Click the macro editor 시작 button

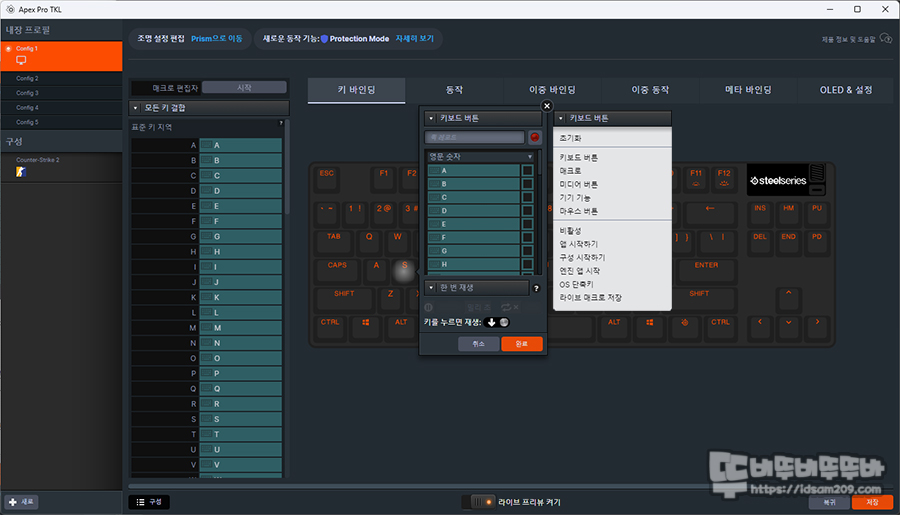pos(245,87)
